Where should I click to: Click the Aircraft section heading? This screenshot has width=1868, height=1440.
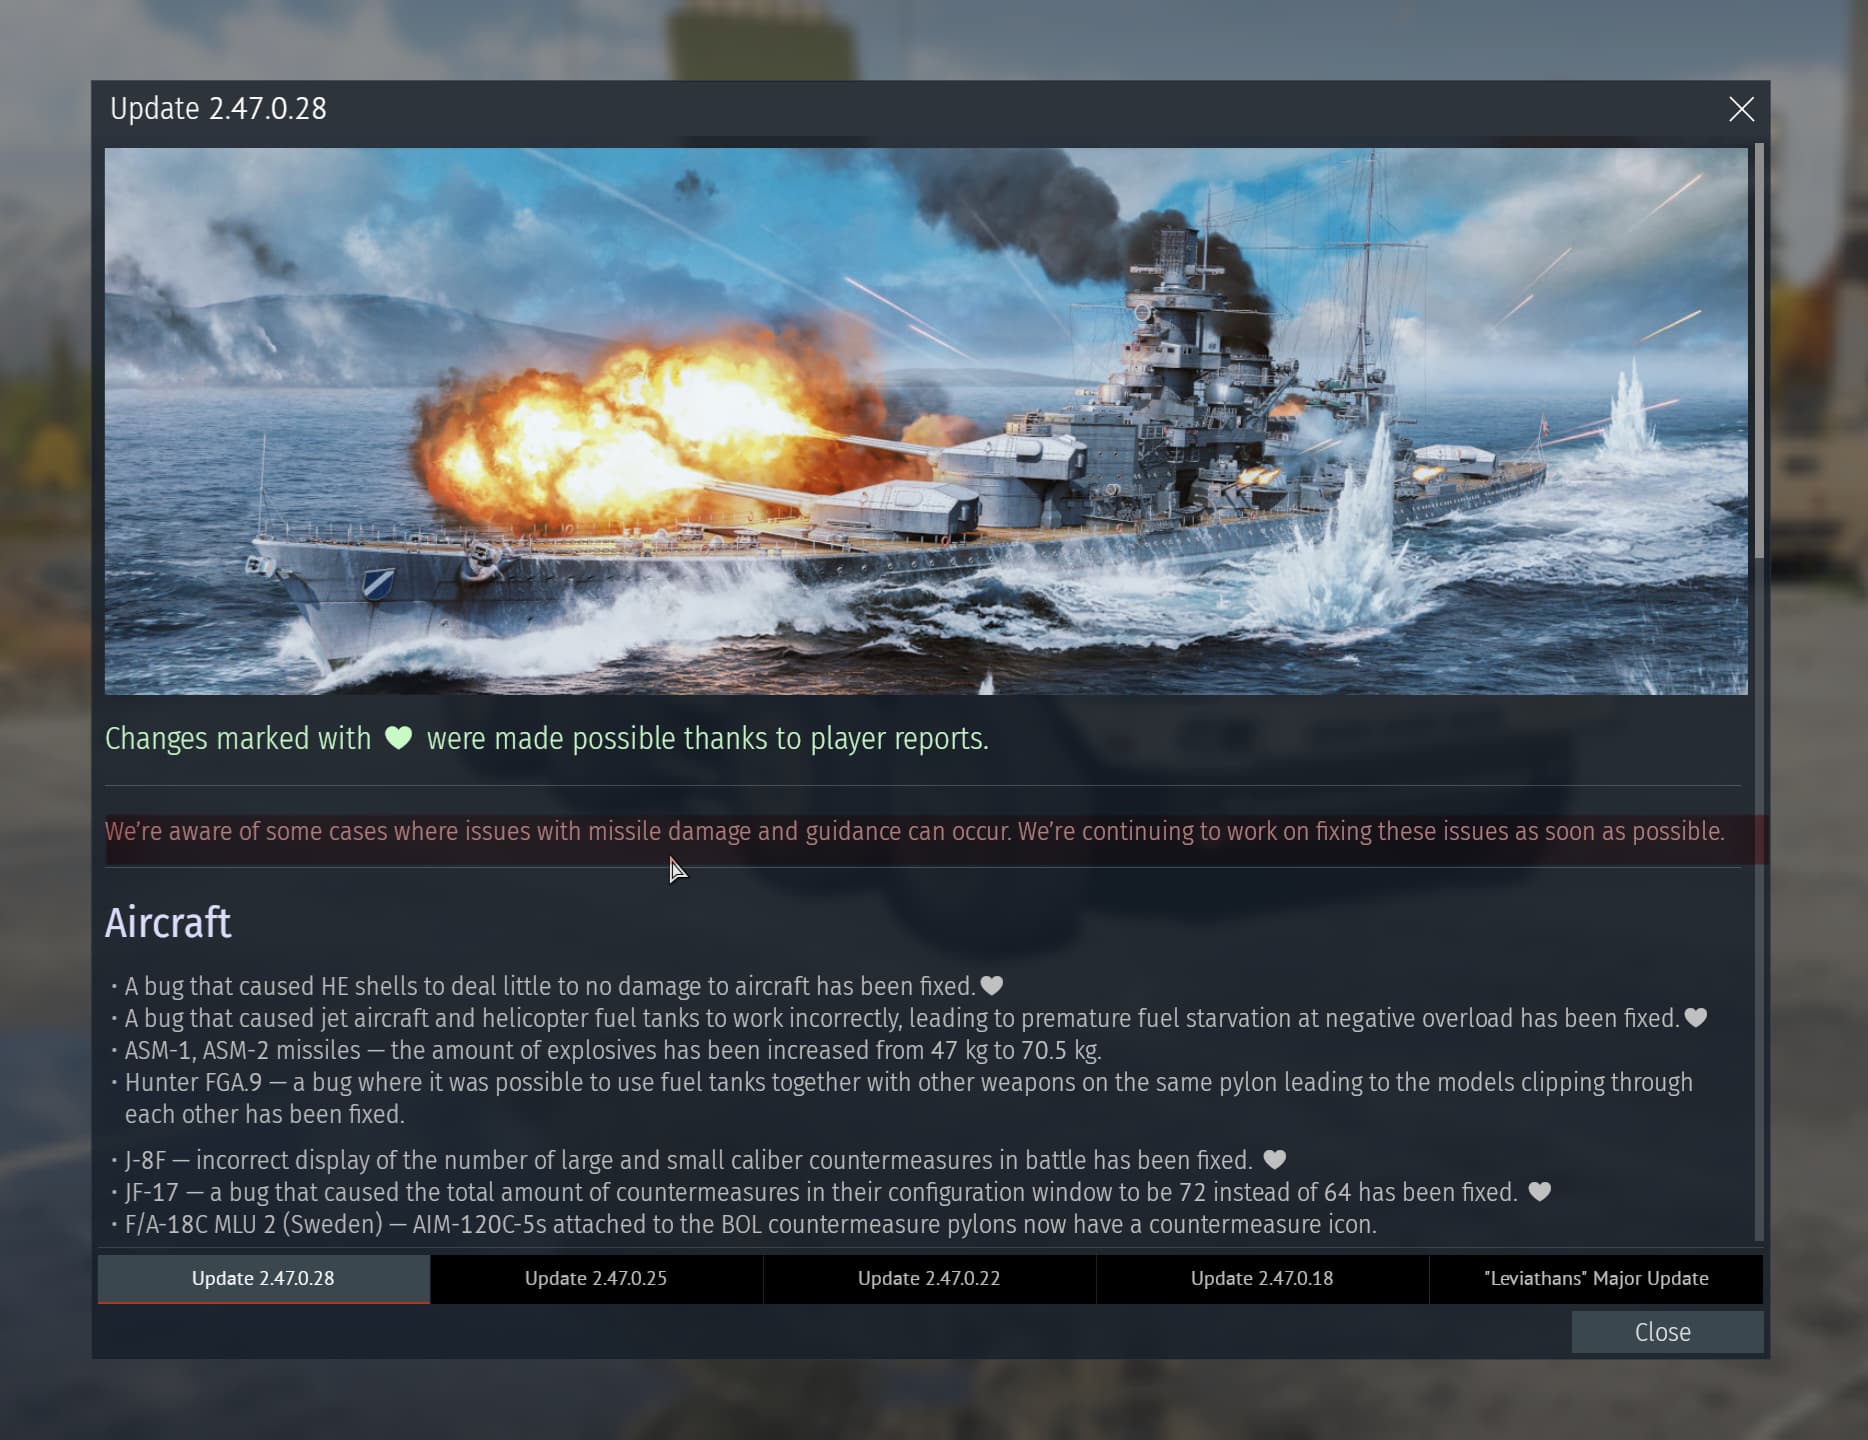[x=168, y=922]
